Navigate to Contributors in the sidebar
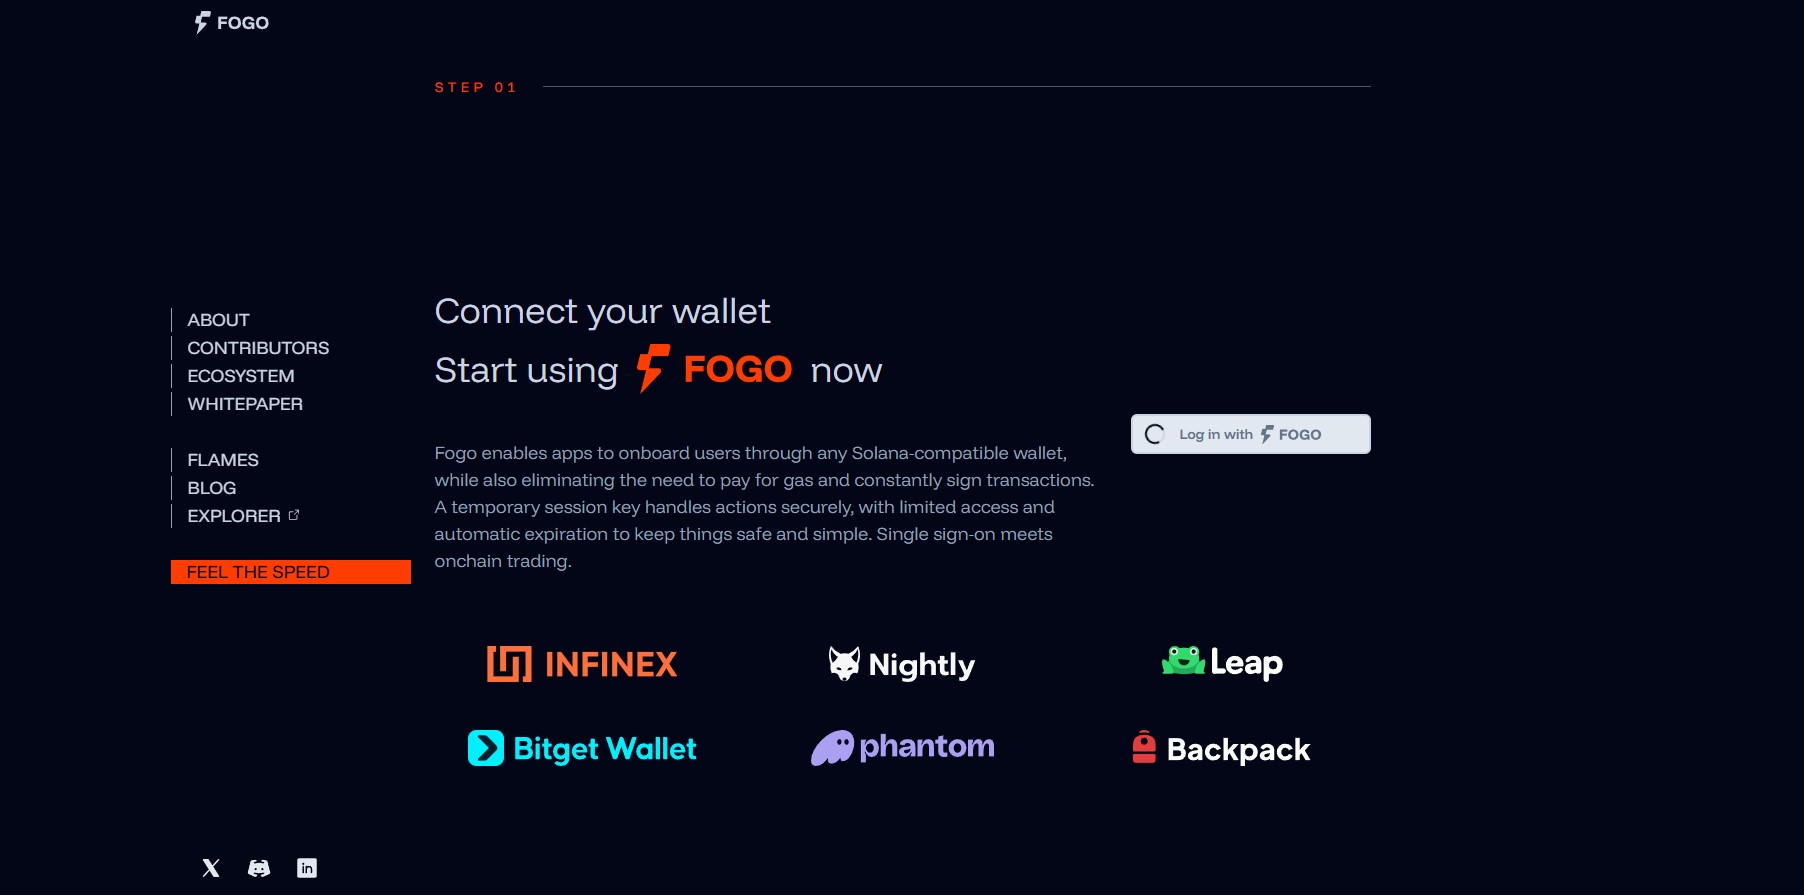The width and height of the screenshot is (1804, 895). [258, 348]
